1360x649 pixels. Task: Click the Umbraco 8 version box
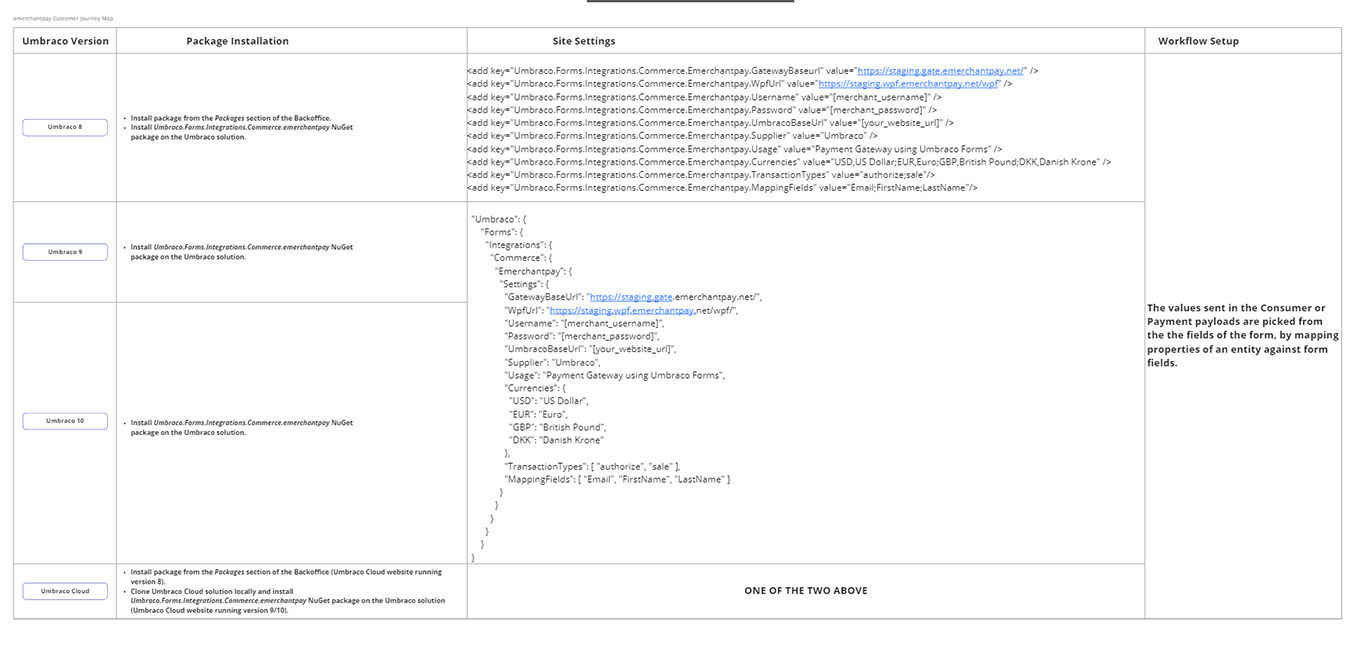[x=65, y=127]
